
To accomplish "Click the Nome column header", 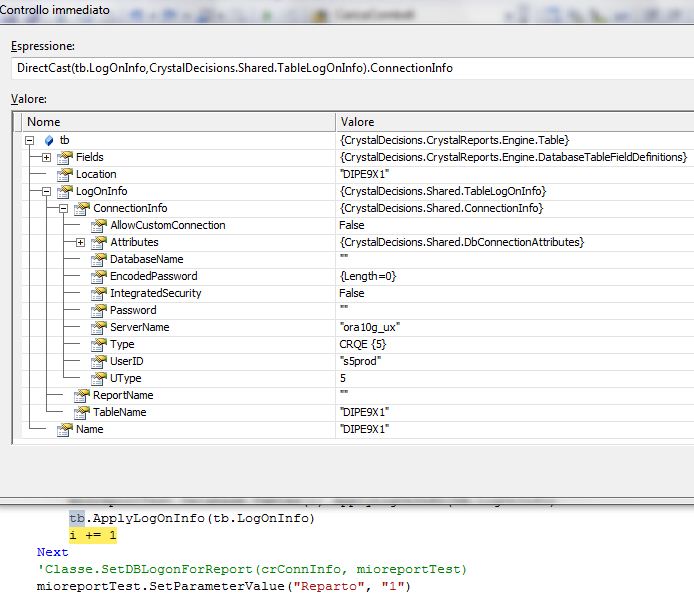I will [178, 122].
